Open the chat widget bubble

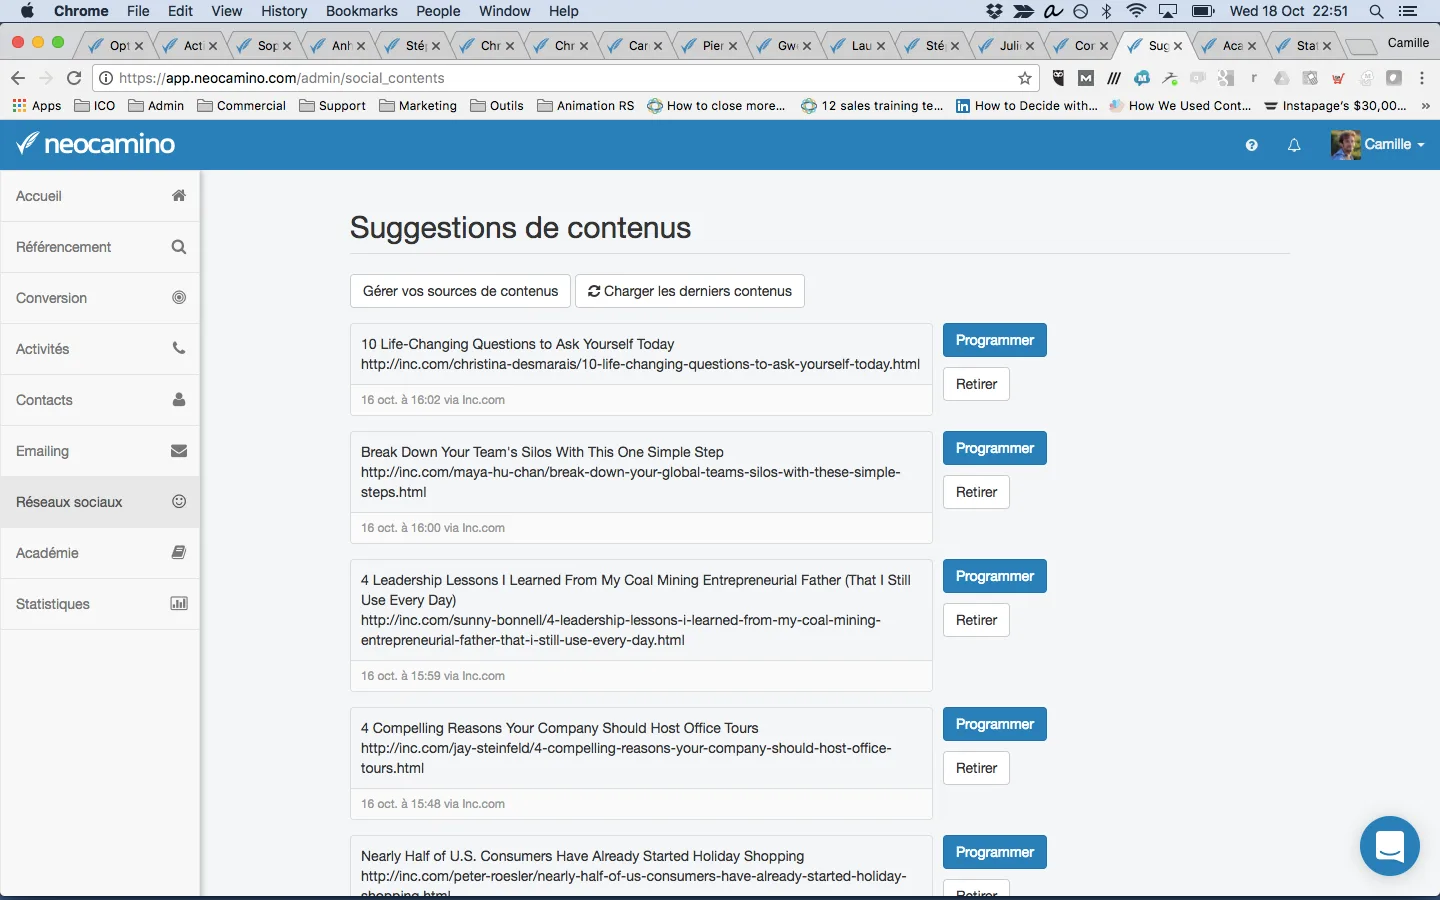point(1390,846)
